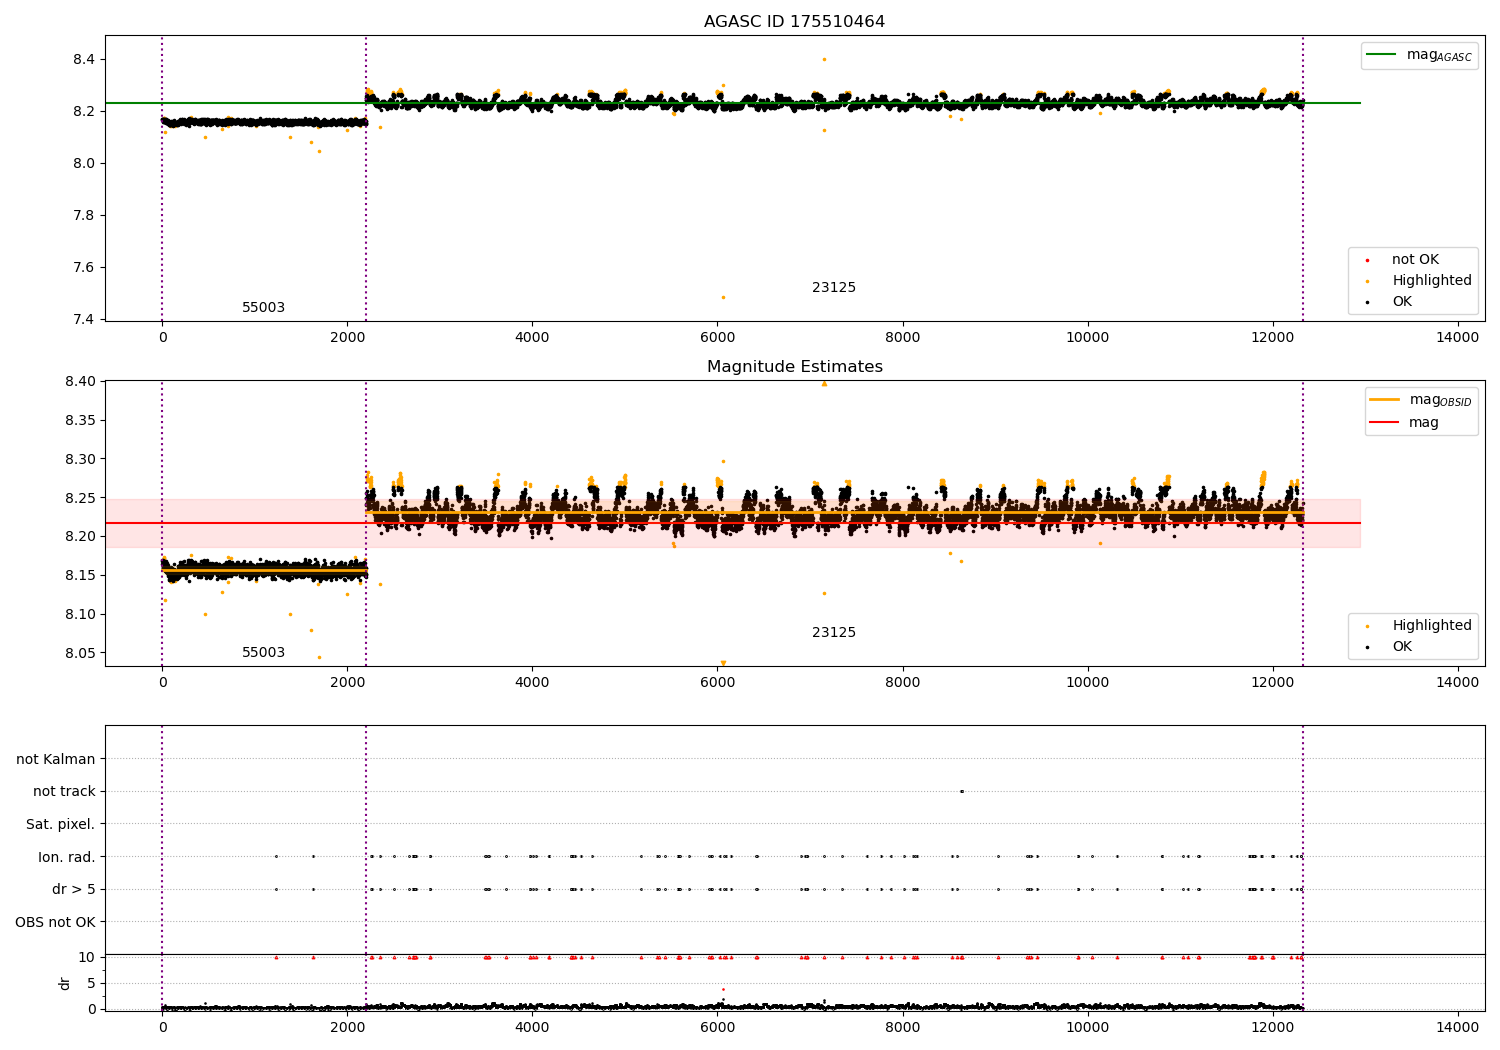This screenshot has width=1500, height=1050.
Task: Click the 'OBS not OK' axis label
Action: (x=55, y=922)
